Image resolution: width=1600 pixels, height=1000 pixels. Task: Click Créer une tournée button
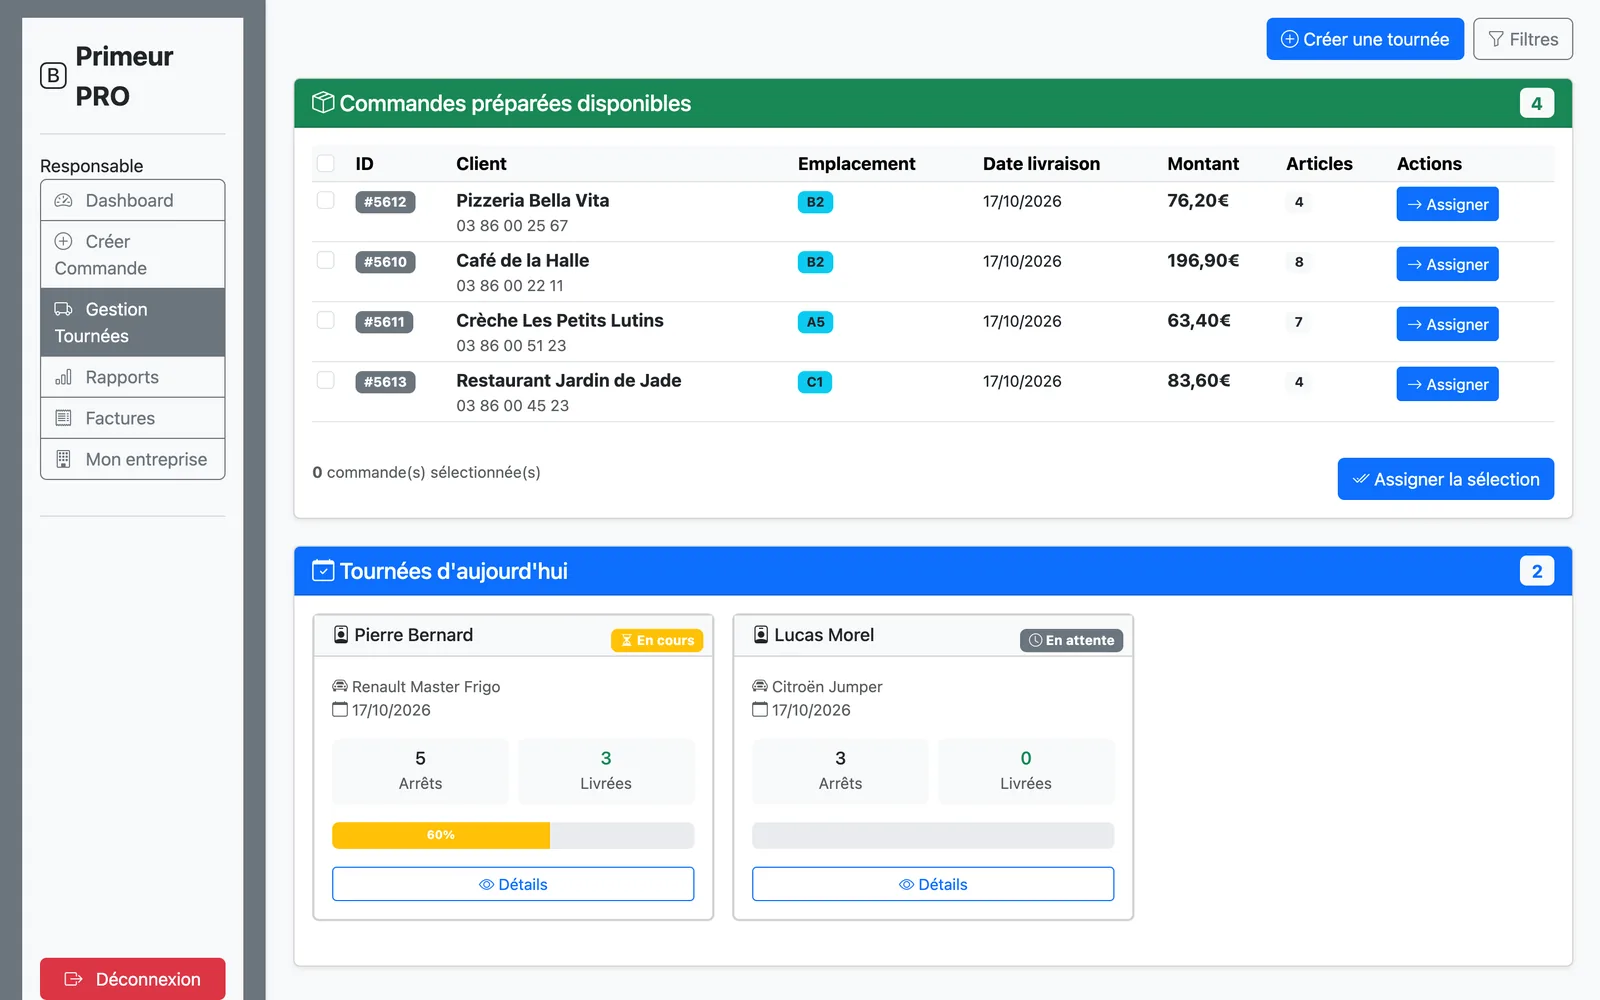point(1365,39)
